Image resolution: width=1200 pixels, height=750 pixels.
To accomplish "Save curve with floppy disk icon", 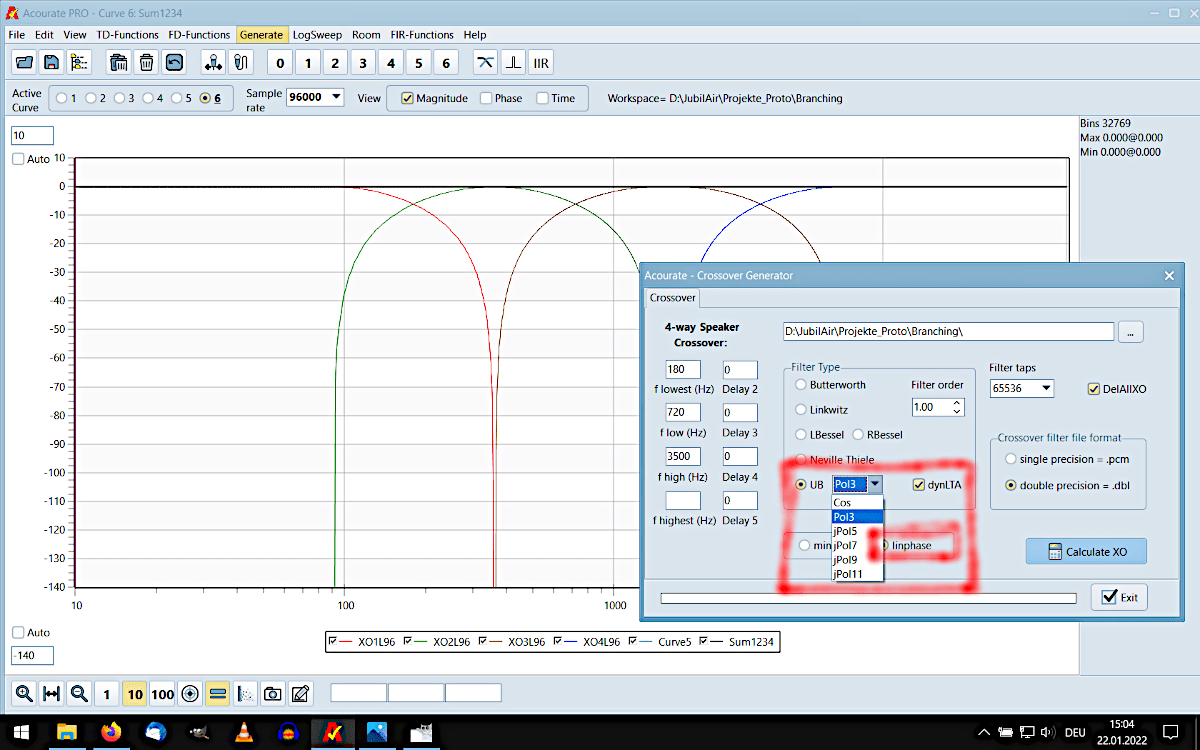I will 51,62.
